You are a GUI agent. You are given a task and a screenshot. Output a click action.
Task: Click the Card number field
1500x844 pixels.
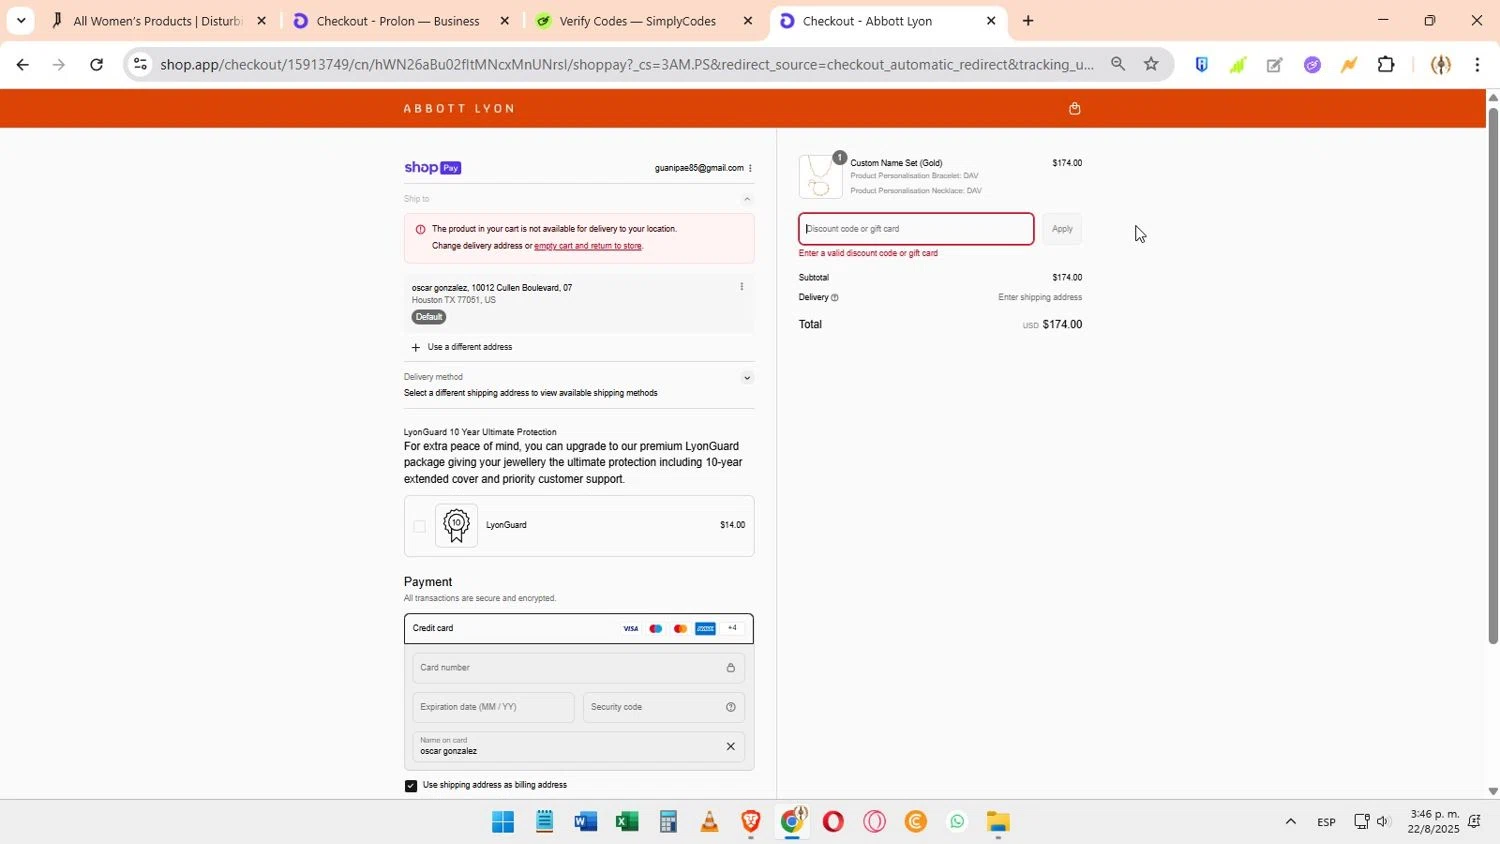pyautogui.click(x=579, y=668)
